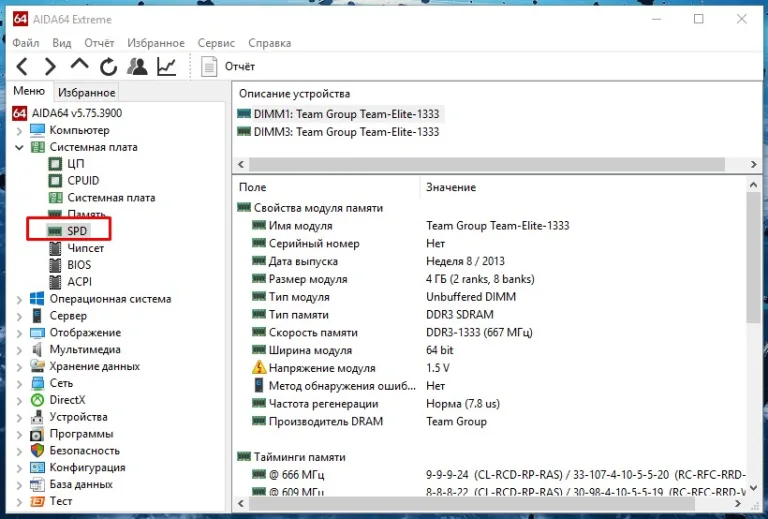
Task: Open the user manager people icon
Action: click(137, 66)
